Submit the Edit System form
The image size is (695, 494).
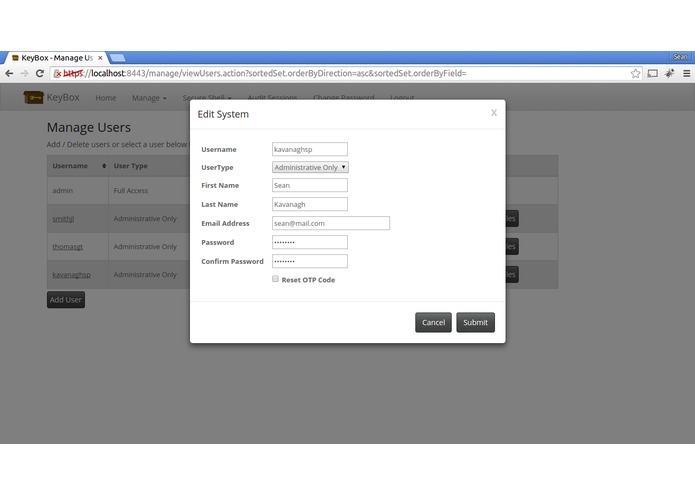click(476, 323)
